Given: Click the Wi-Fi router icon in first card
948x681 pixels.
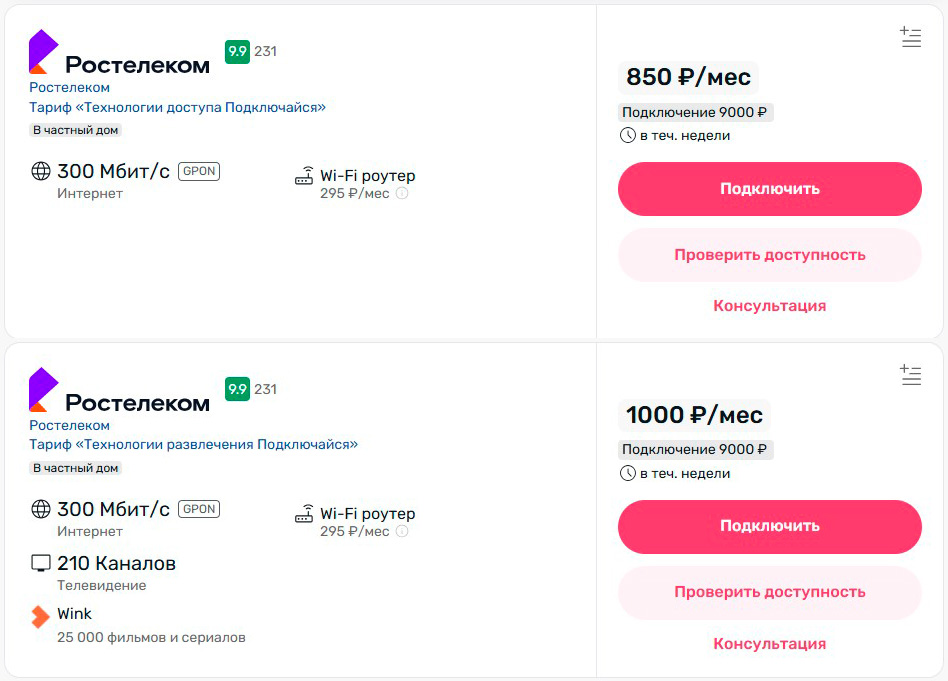Looking at the screenshot, I should pyautogui.click(x=304, y=177).
